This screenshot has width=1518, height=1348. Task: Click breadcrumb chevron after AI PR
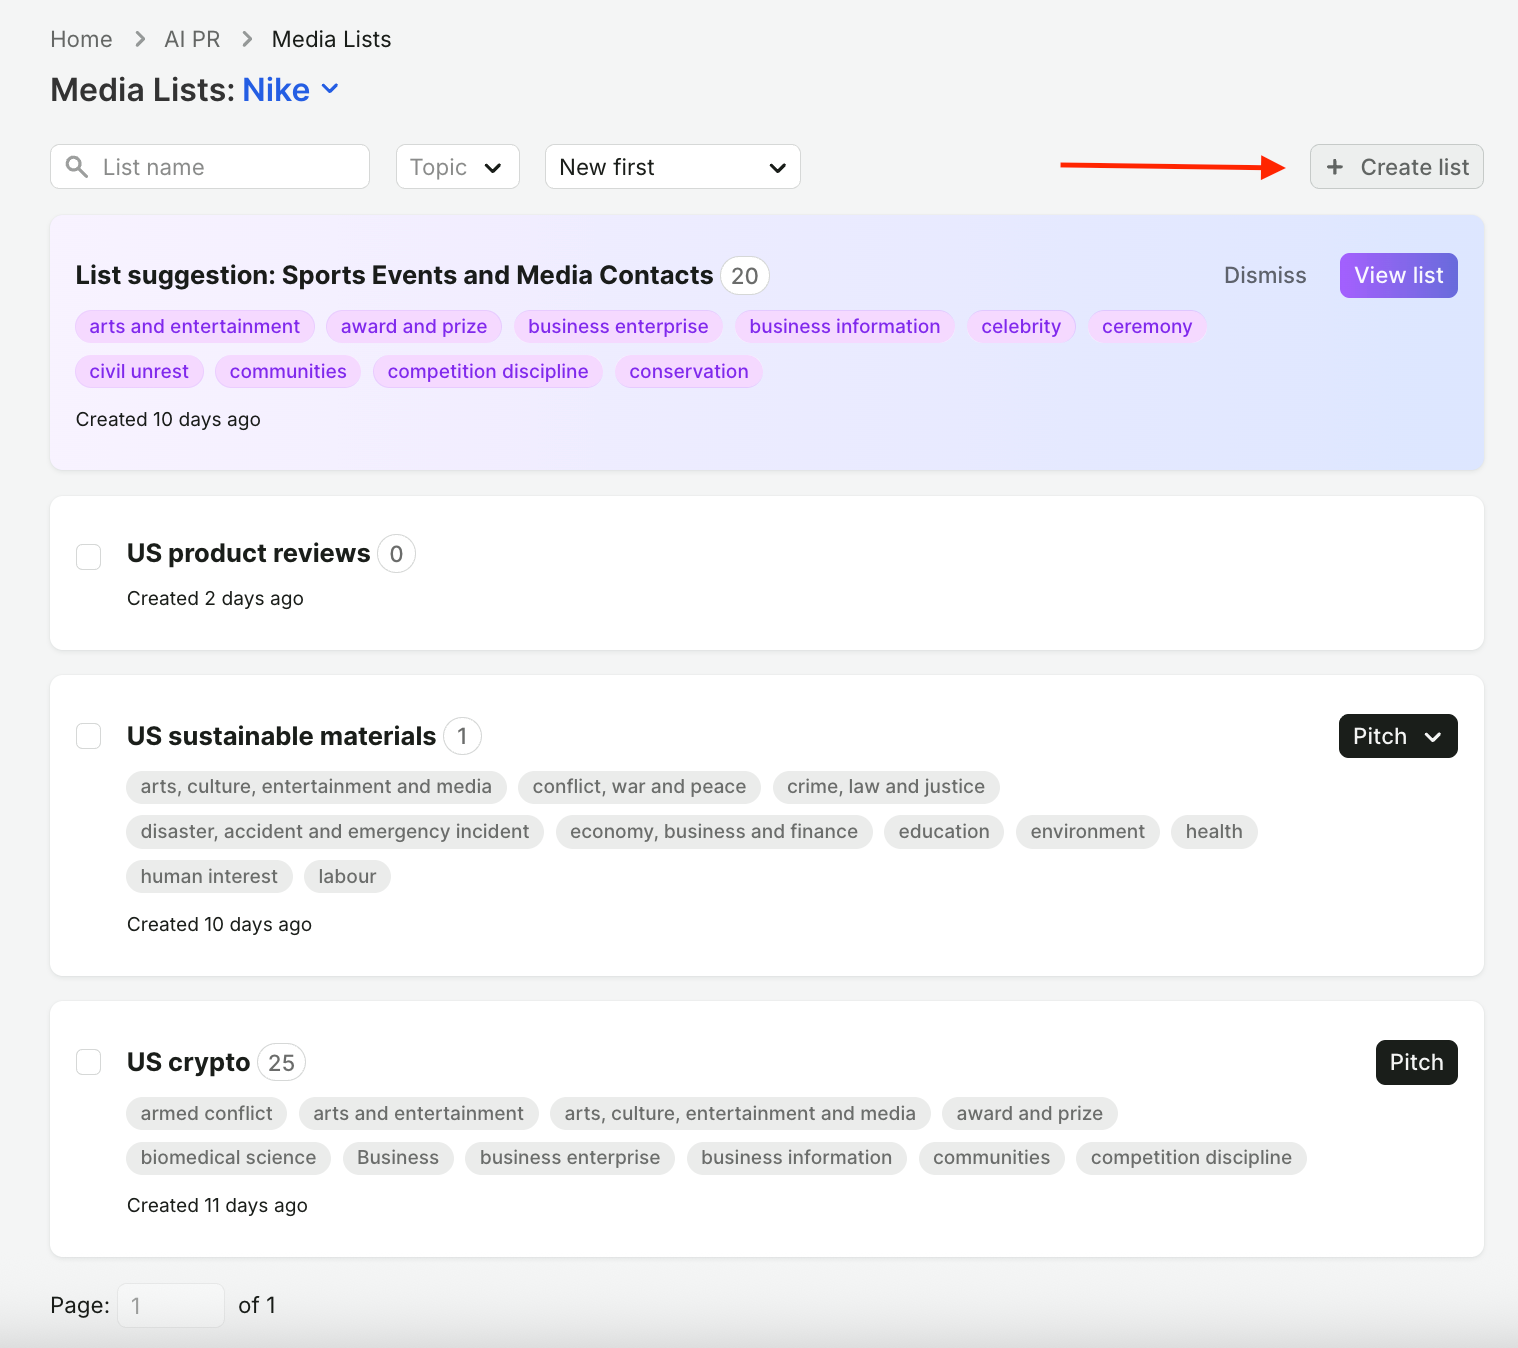point(247,39)
